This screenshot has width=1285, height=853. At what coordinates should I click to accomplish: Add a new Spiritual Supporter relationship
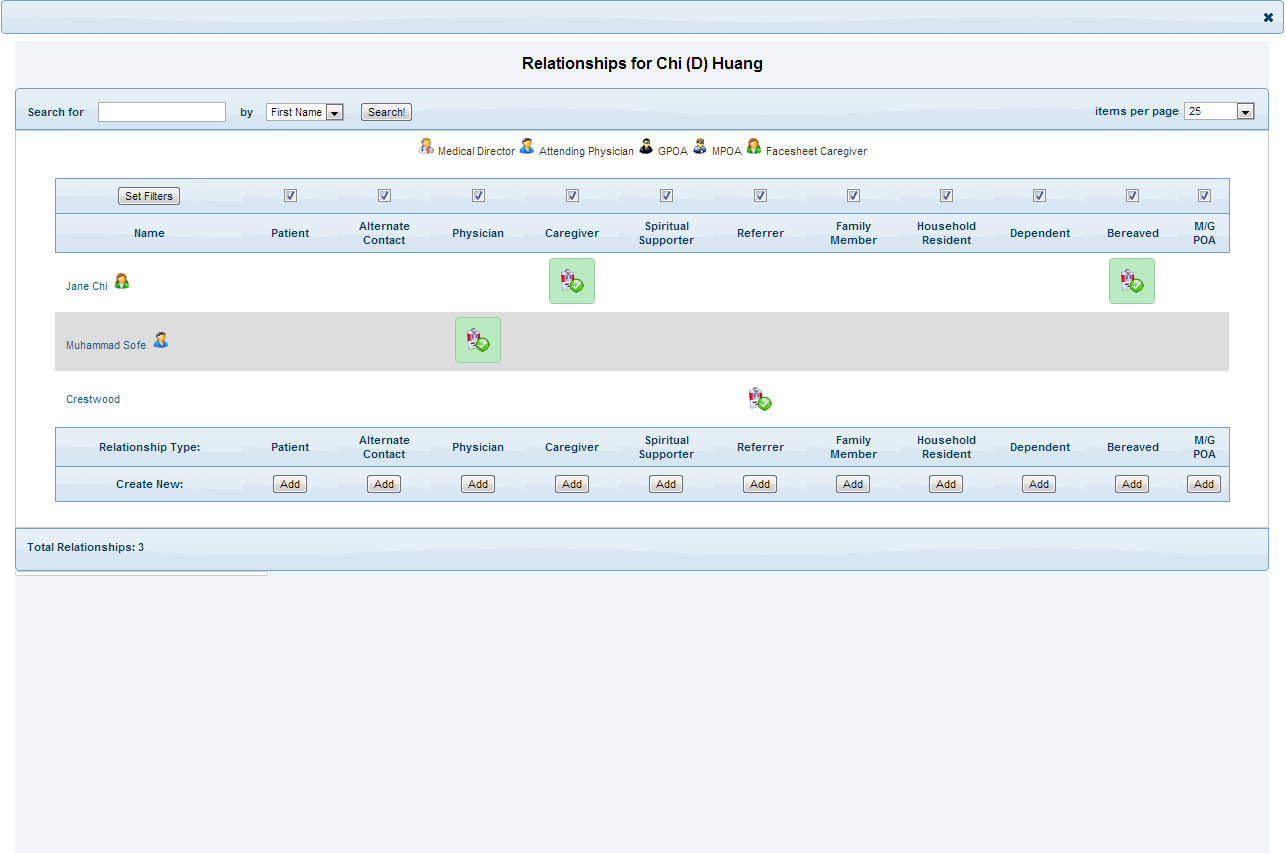(x=666, y=484)
